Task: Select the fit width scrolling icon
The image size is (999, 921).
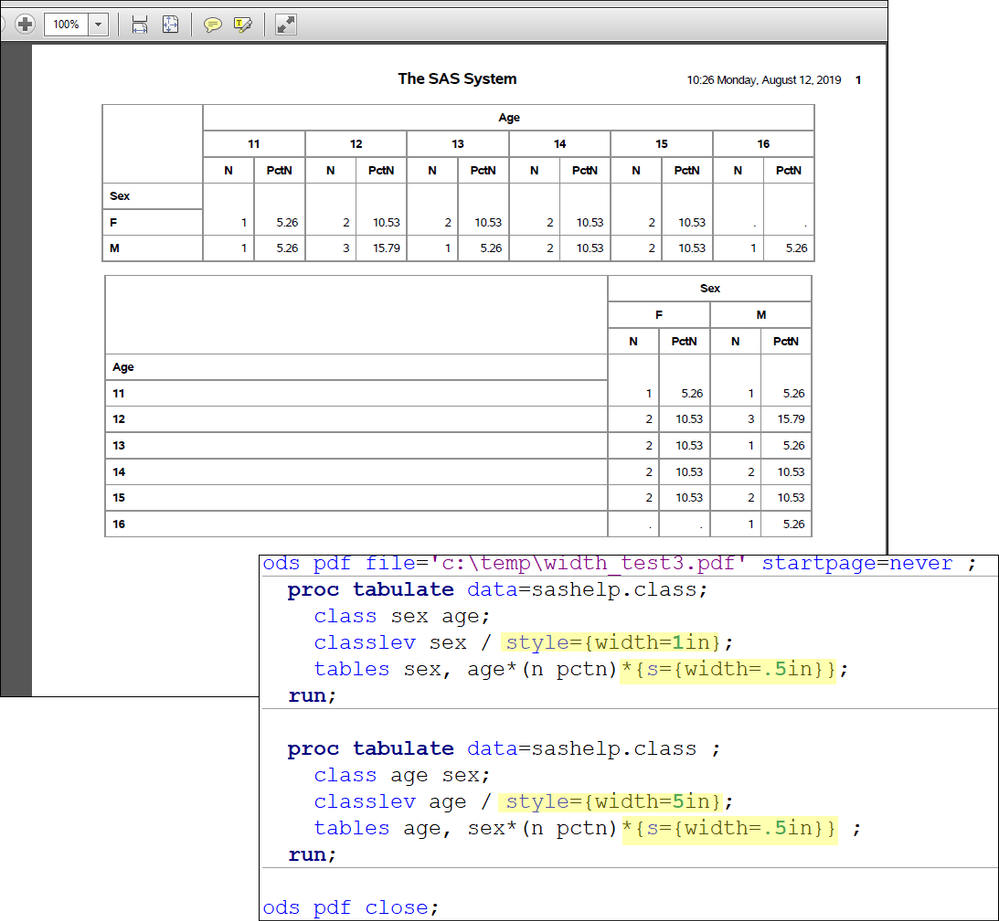Action: coord(140,24)
